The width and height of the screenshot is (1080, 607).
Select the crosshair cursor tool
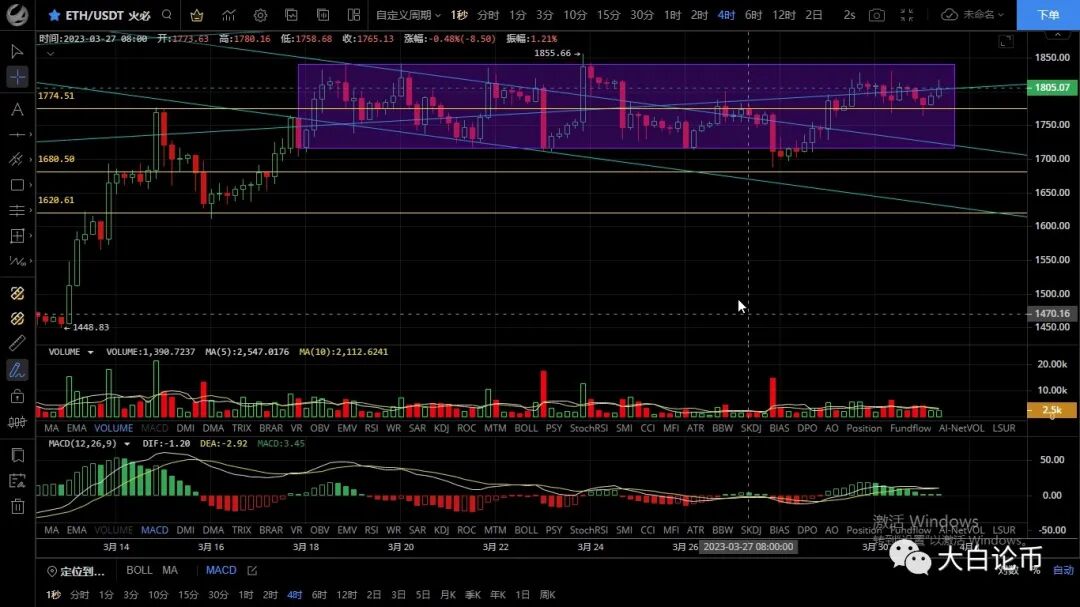pos(17,77)
